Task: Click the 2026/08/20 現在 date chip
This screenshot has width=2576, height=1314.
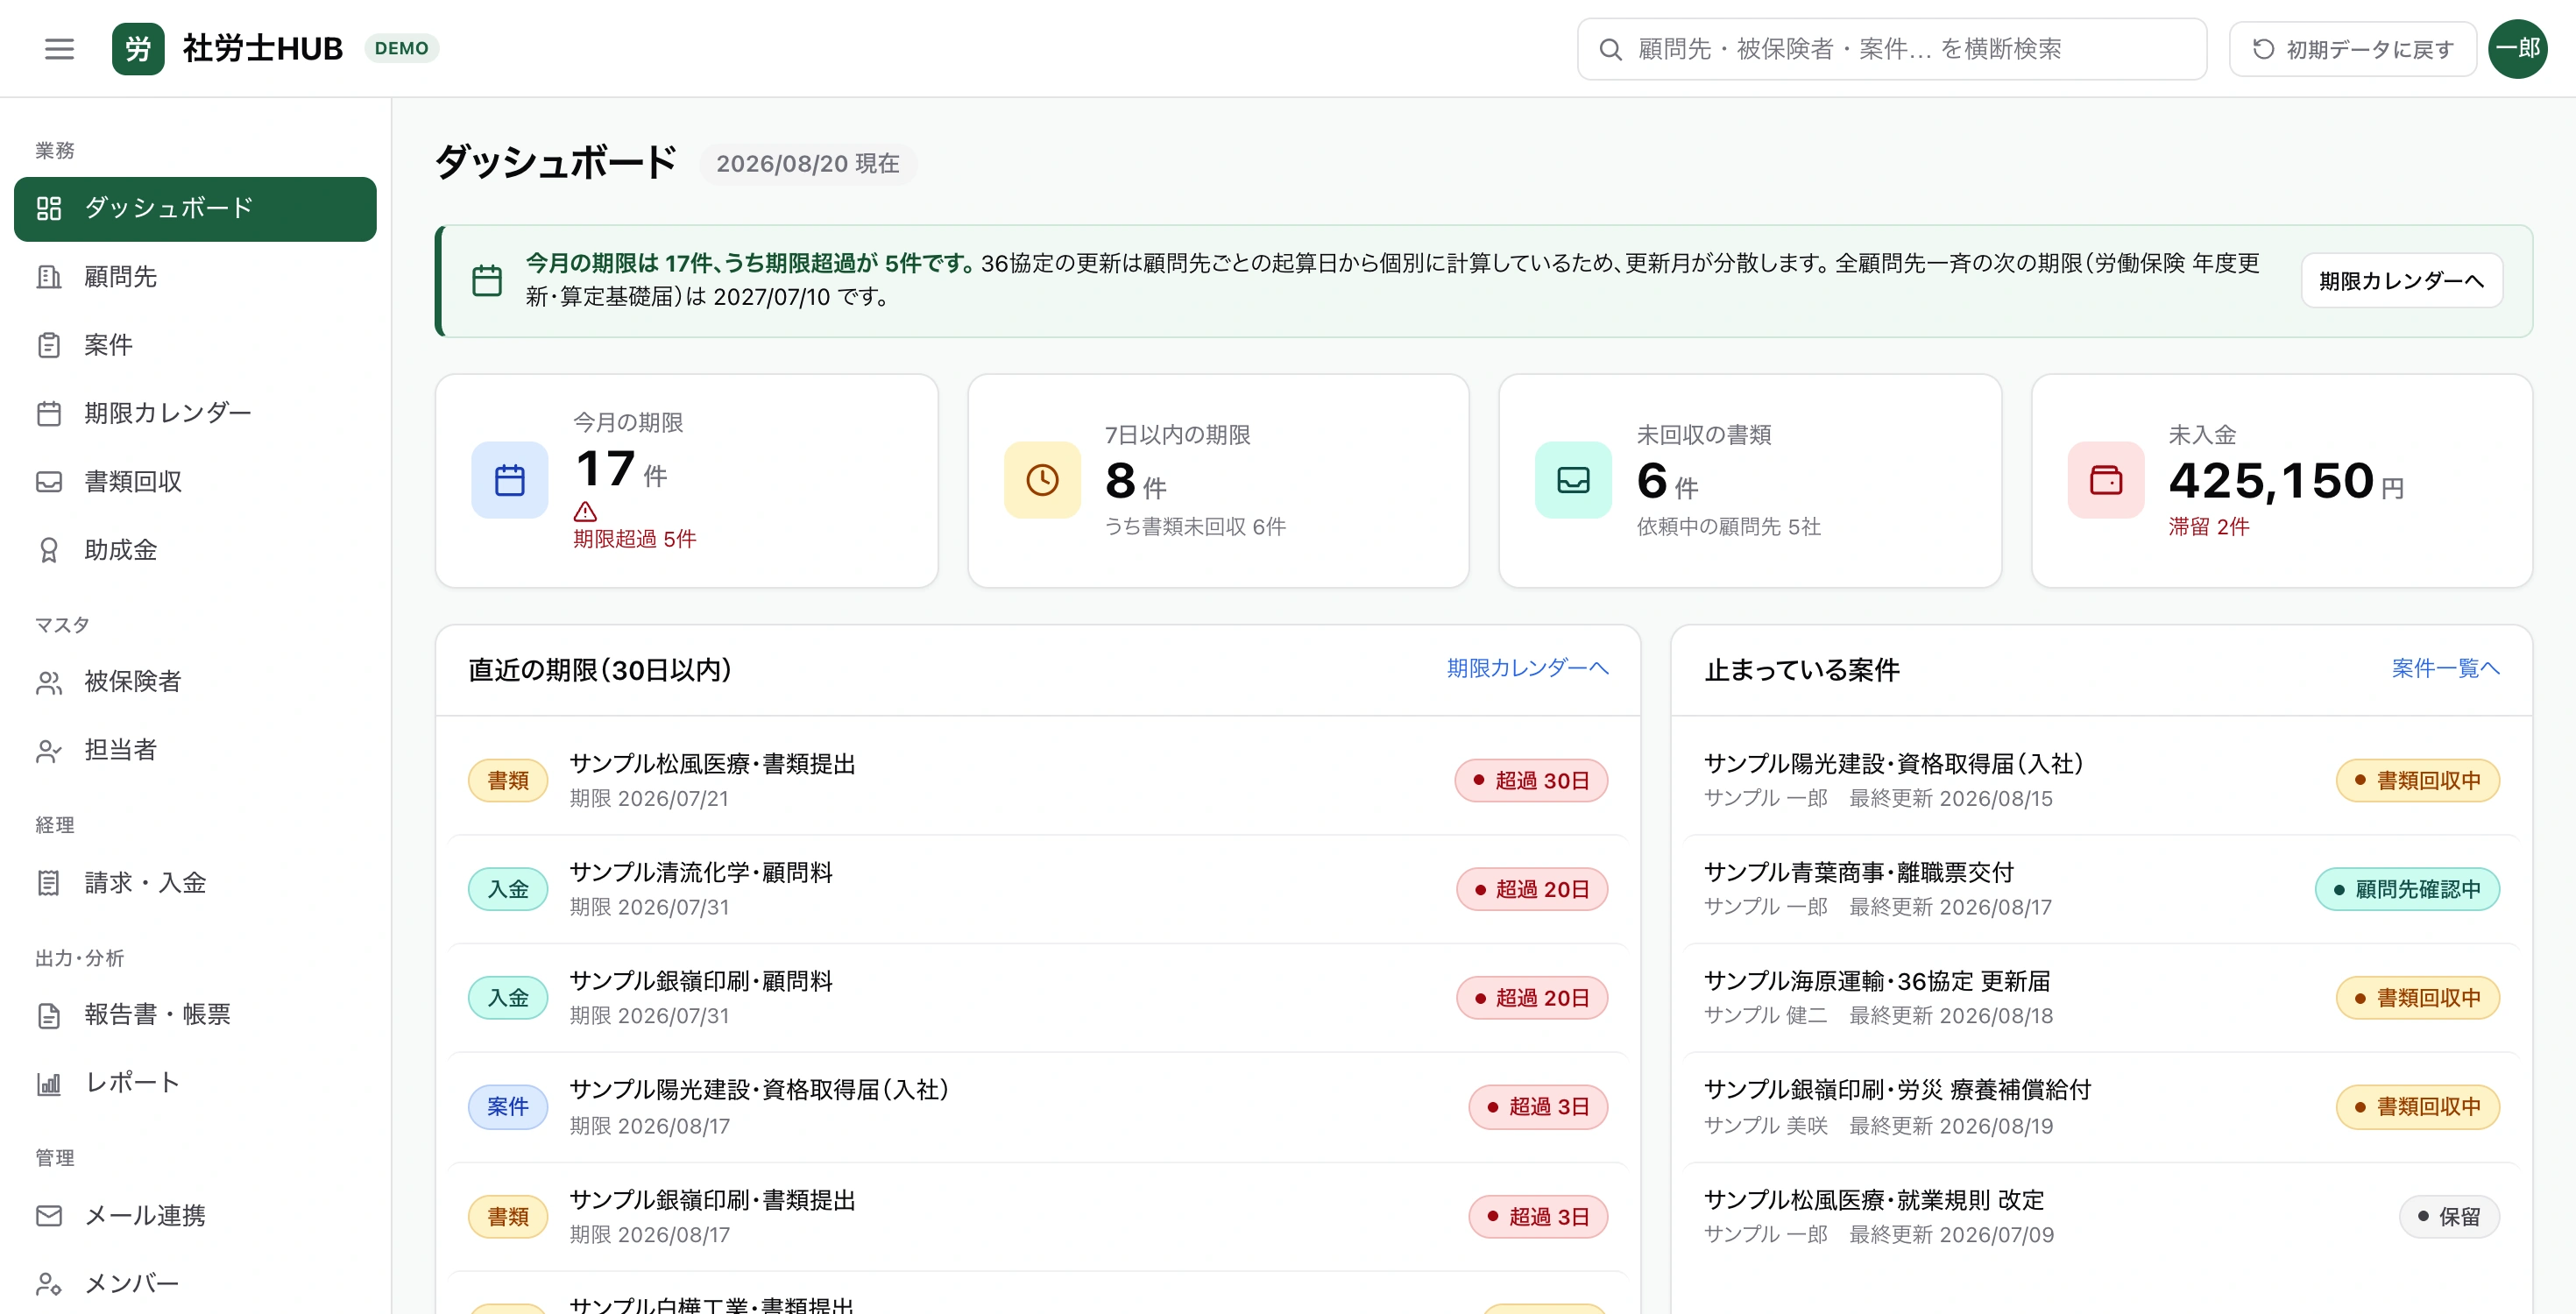Action: tap(807, 163)
